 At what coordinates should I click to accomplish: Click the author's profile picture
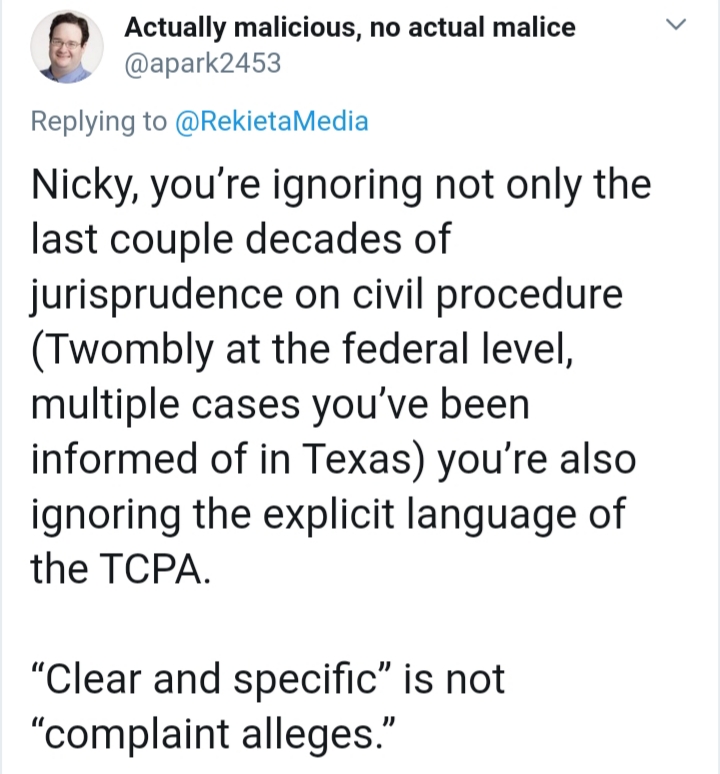click(x=67, y=46)
